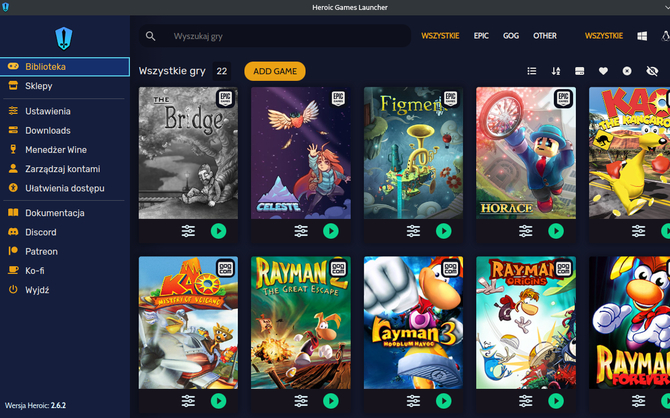
Task: Open Figment game cover
Action: click(x=413, y=153)
